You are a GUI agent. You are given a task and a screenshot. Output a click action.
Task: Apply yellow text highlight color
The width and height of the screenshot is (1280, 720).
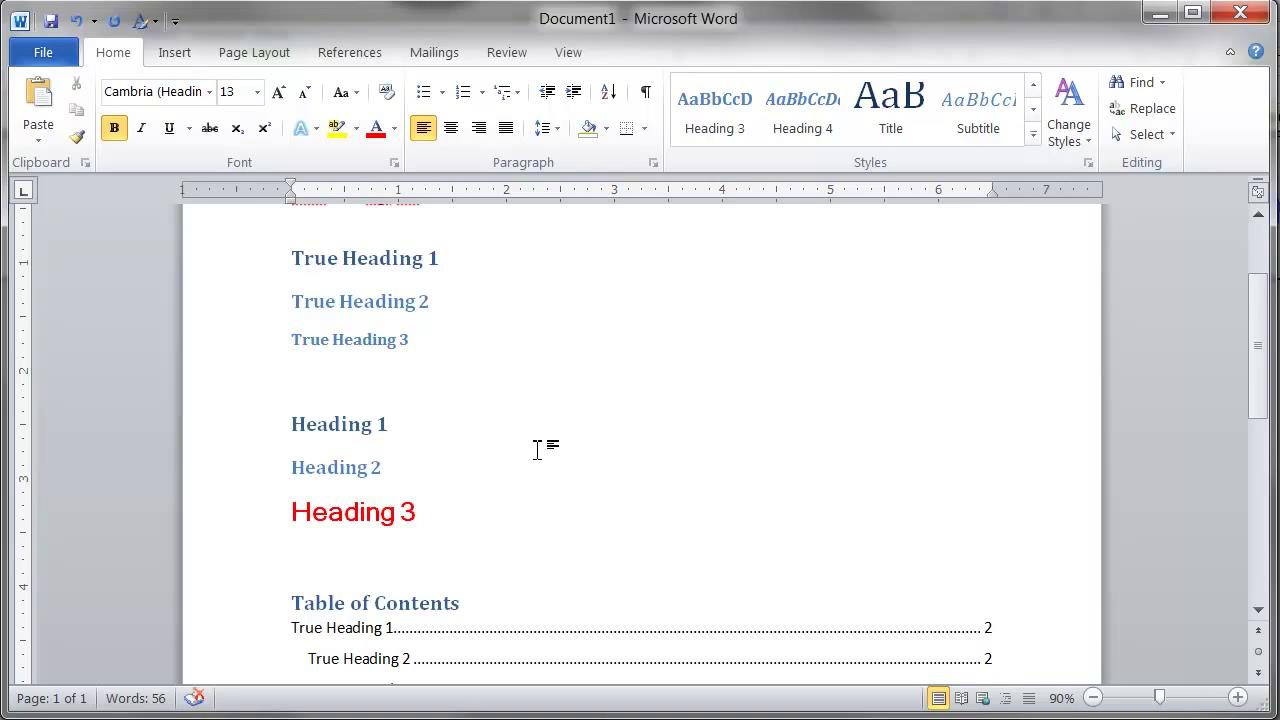point(337,128)
